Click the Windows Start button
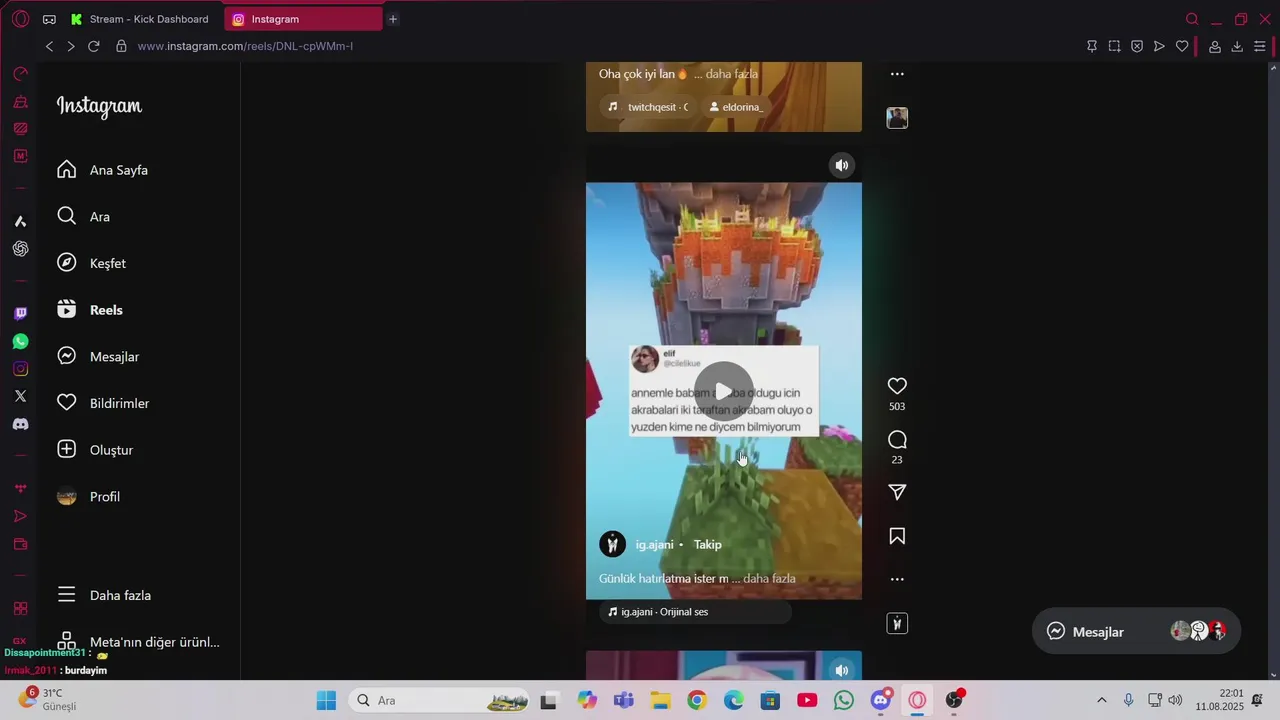1280x720 pixels. pos(326,700)
